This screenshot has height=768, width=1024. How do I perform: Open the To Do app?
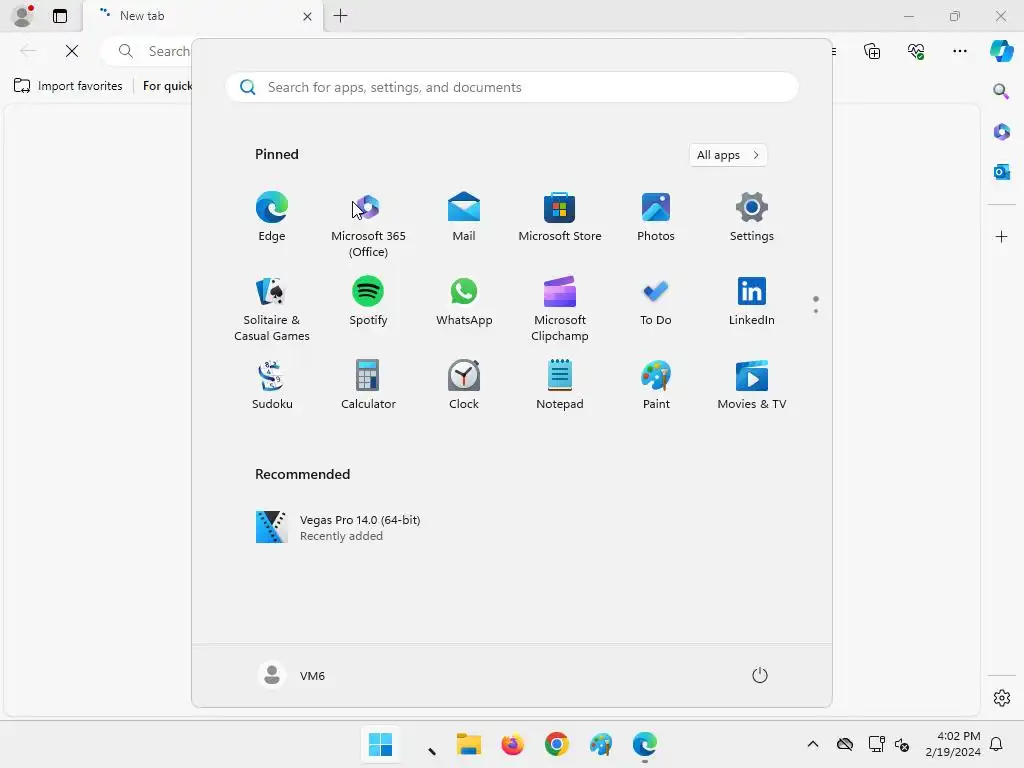click(x=656, y=302)
